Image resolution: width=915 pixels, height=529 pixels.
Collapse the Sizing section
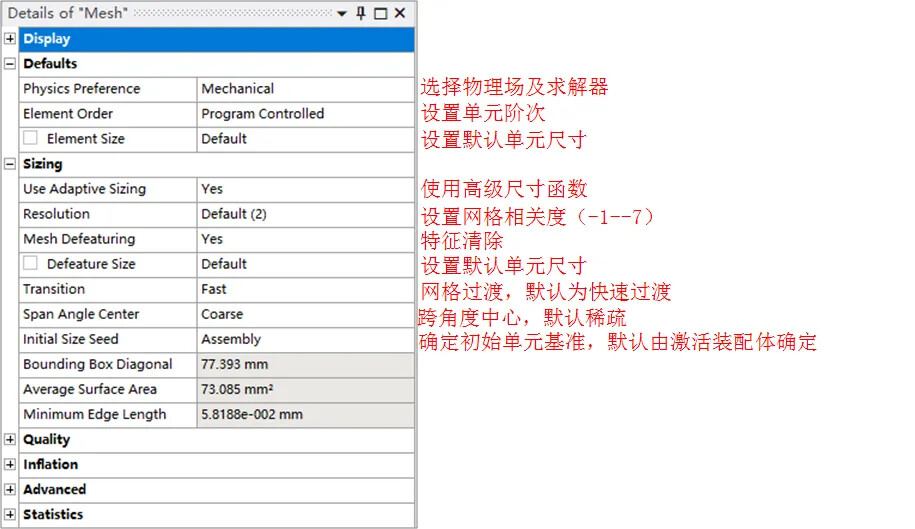point(10,164)
